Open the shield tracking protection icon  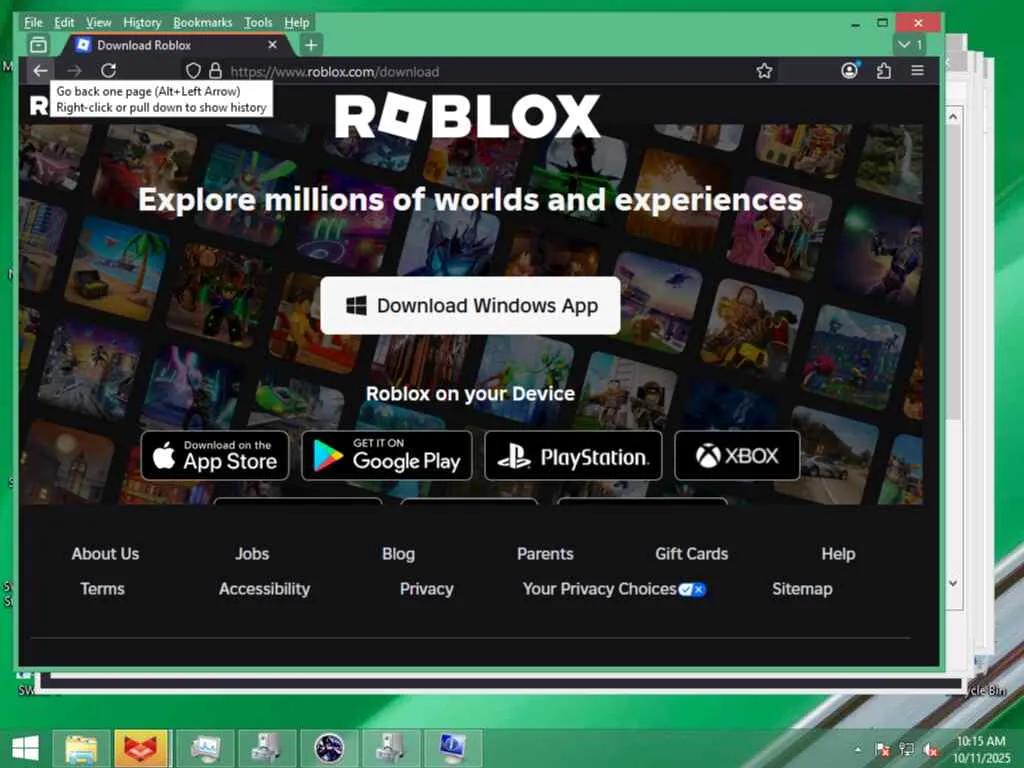click(x=193, y=71)
